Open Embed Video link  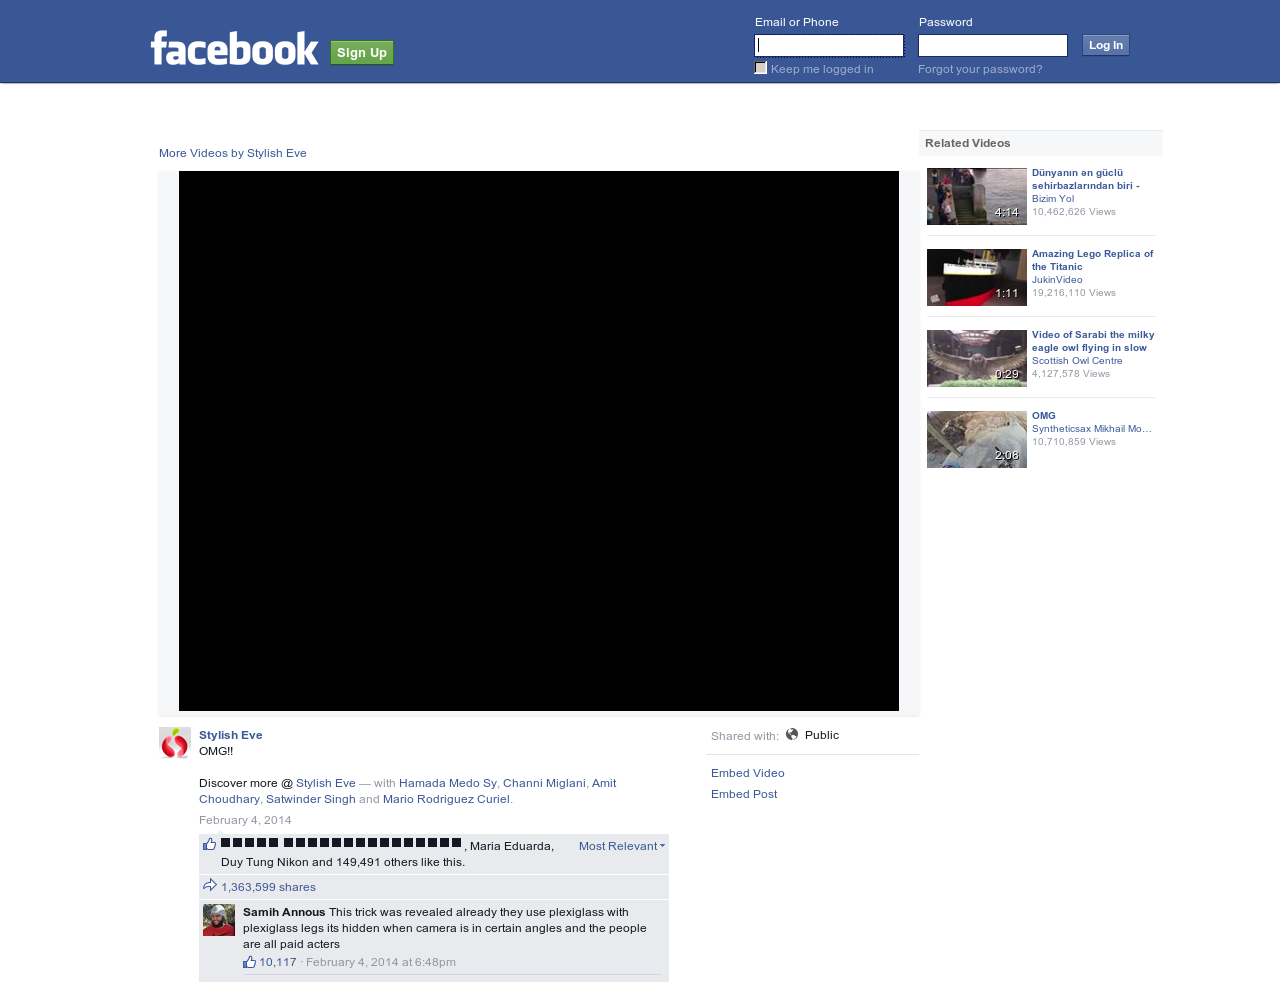(748, 773)
